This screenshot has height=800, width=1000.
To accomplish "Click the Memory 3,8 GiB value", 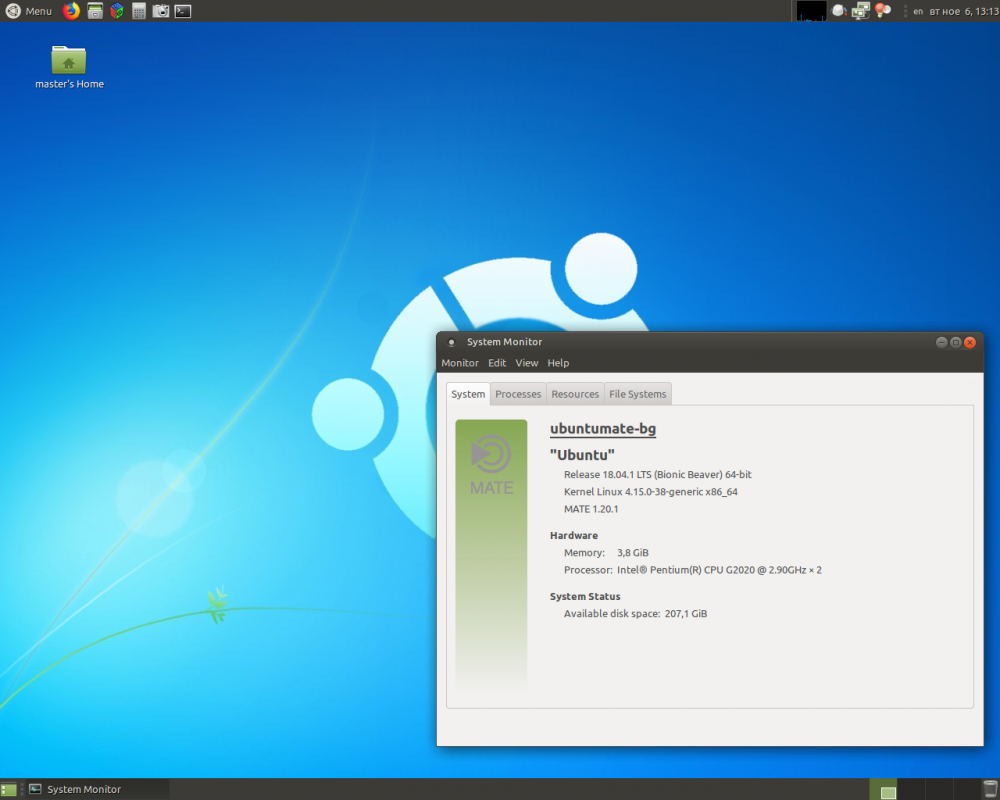I will (x=633, y=553).
